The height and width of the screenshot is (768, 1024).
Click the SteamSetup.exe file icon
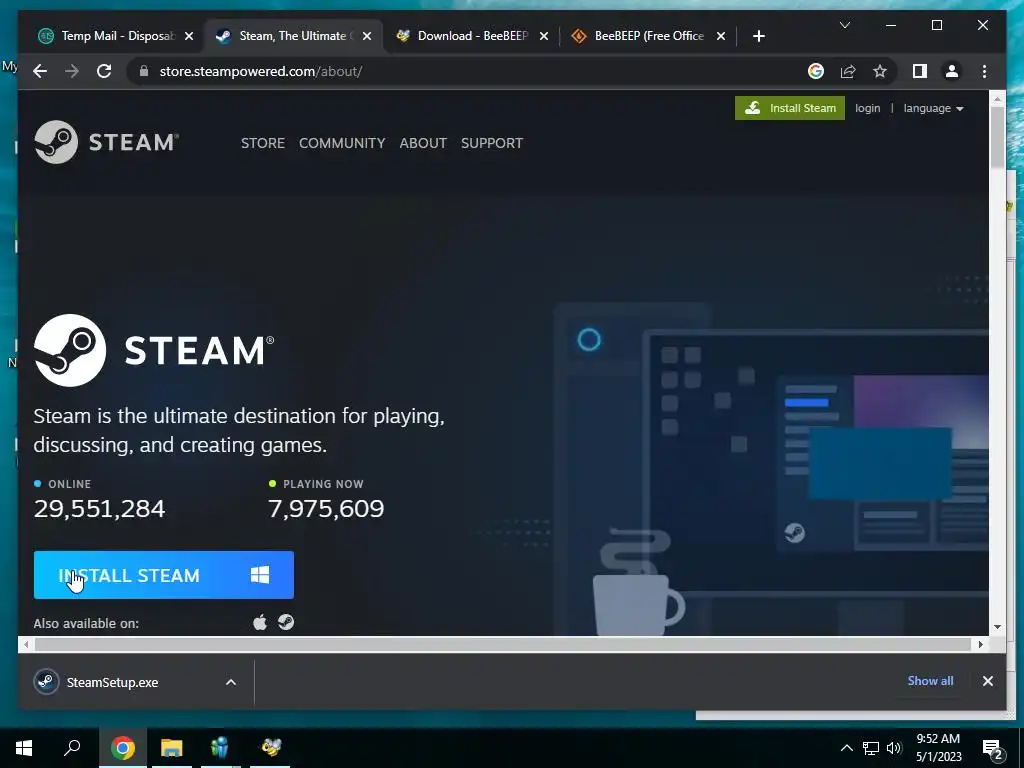click(46, 682)
